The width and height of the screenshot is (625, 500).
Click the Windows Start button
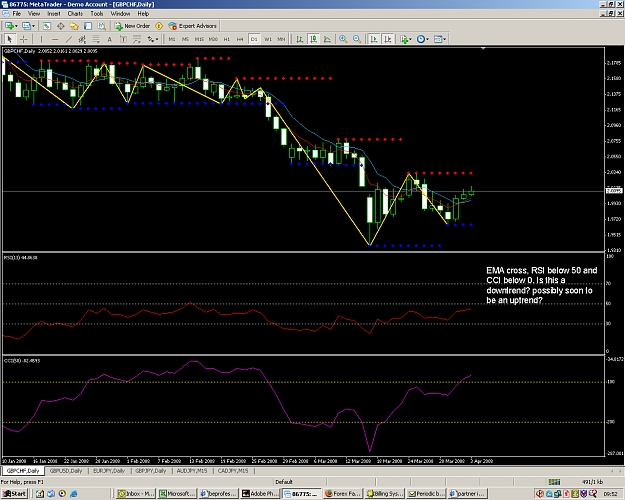pos(15,494)
